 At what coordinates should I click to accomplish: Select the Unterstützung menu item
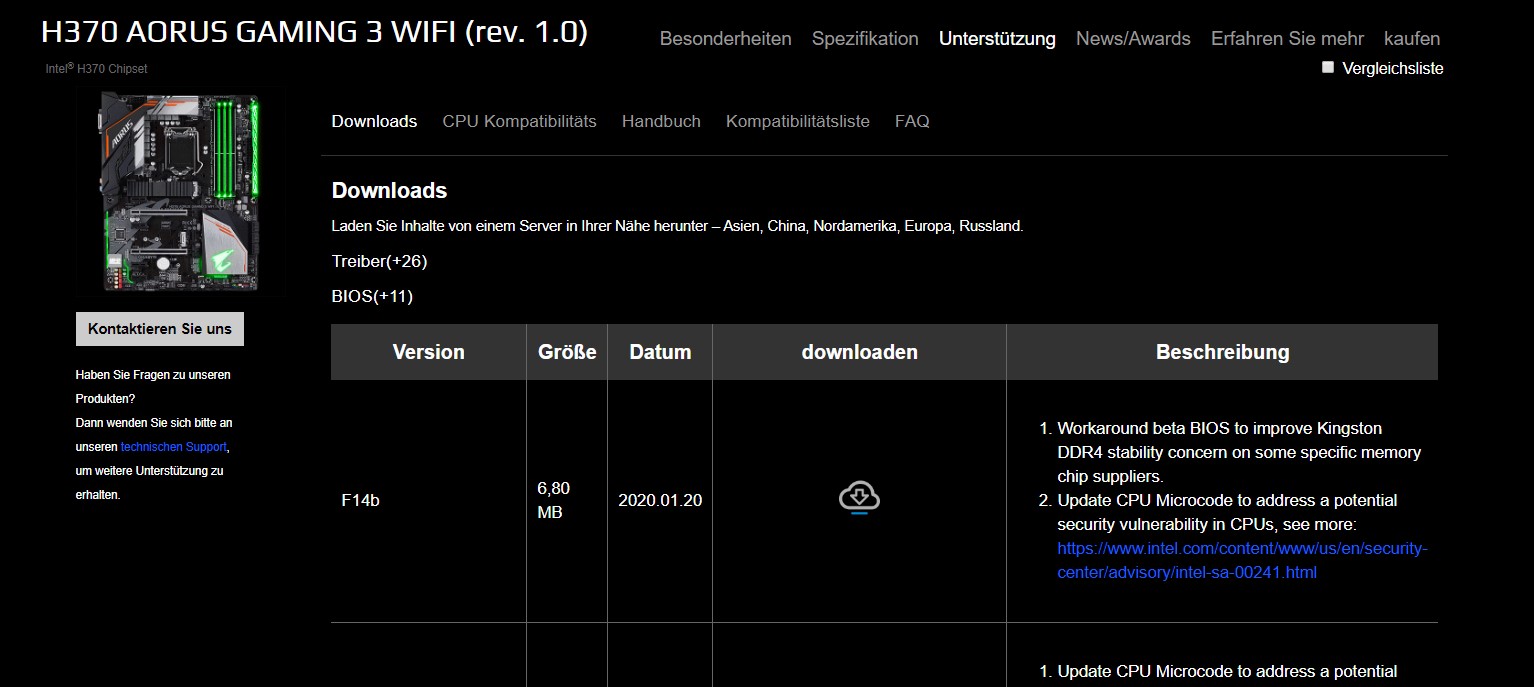(997, 39)
